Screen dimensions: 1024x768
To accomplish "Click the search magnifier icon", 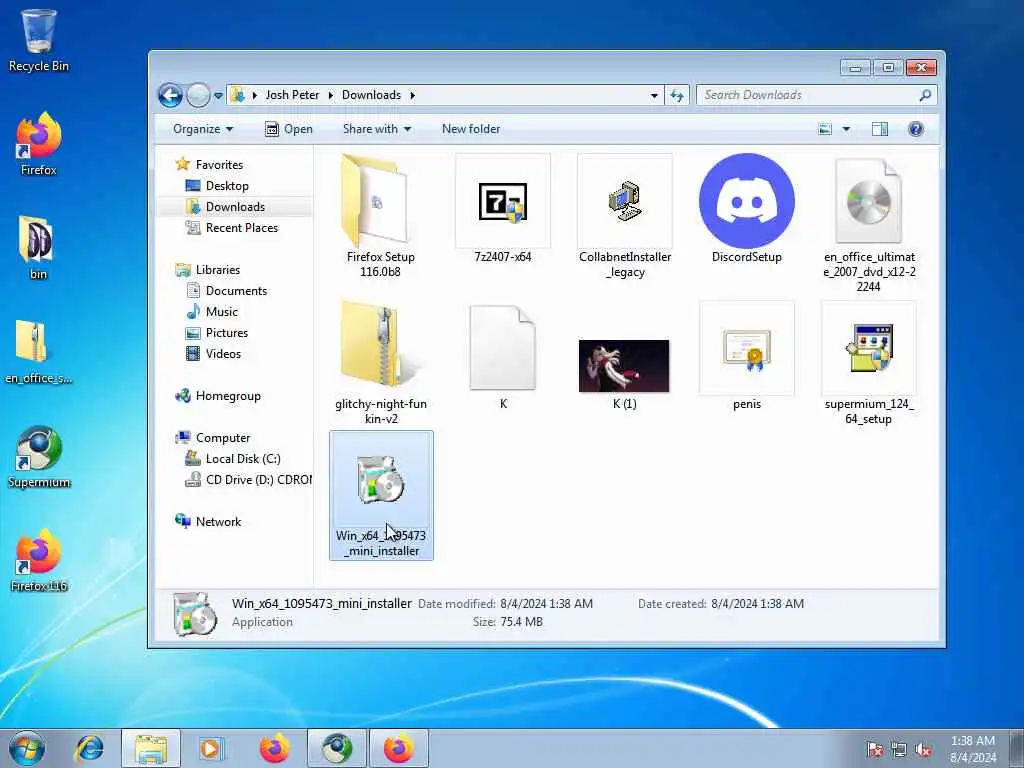I will point(925,95).
